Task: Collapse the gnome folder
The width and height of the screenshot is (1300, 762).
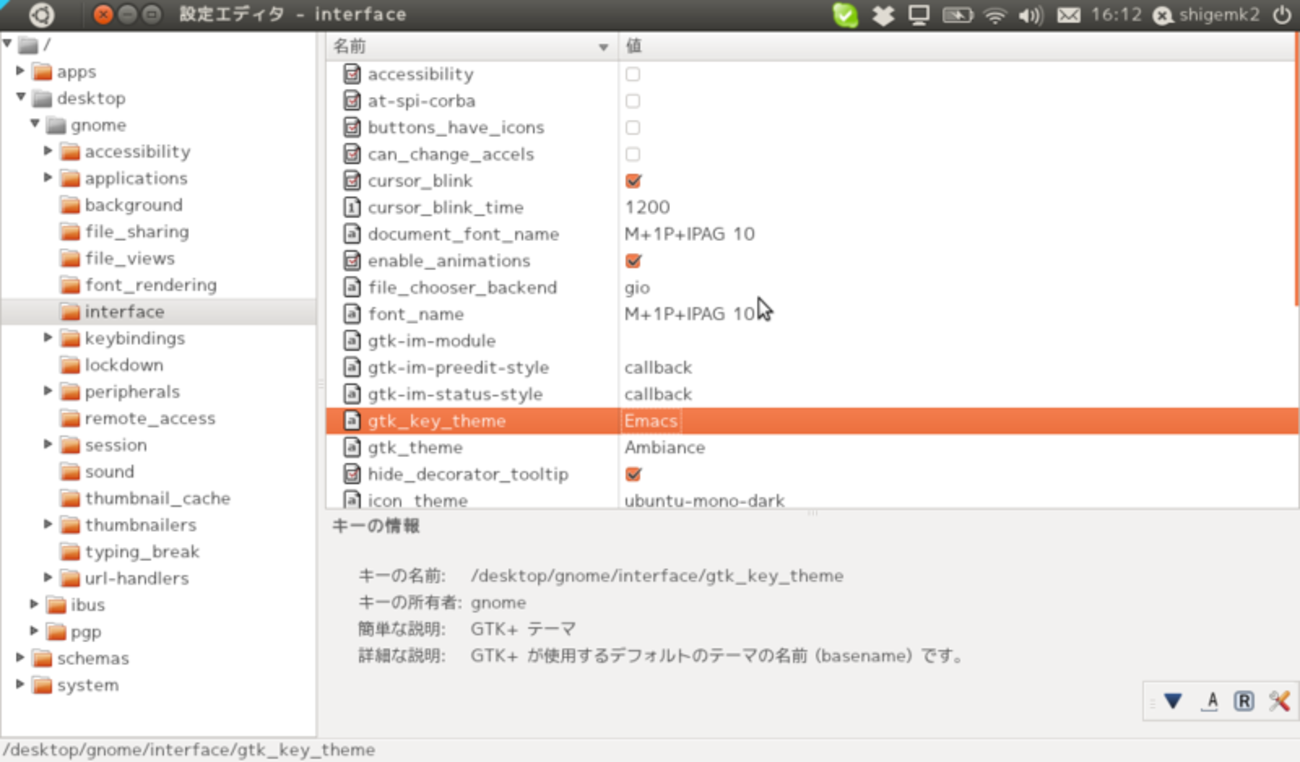Action: (35, 124)
